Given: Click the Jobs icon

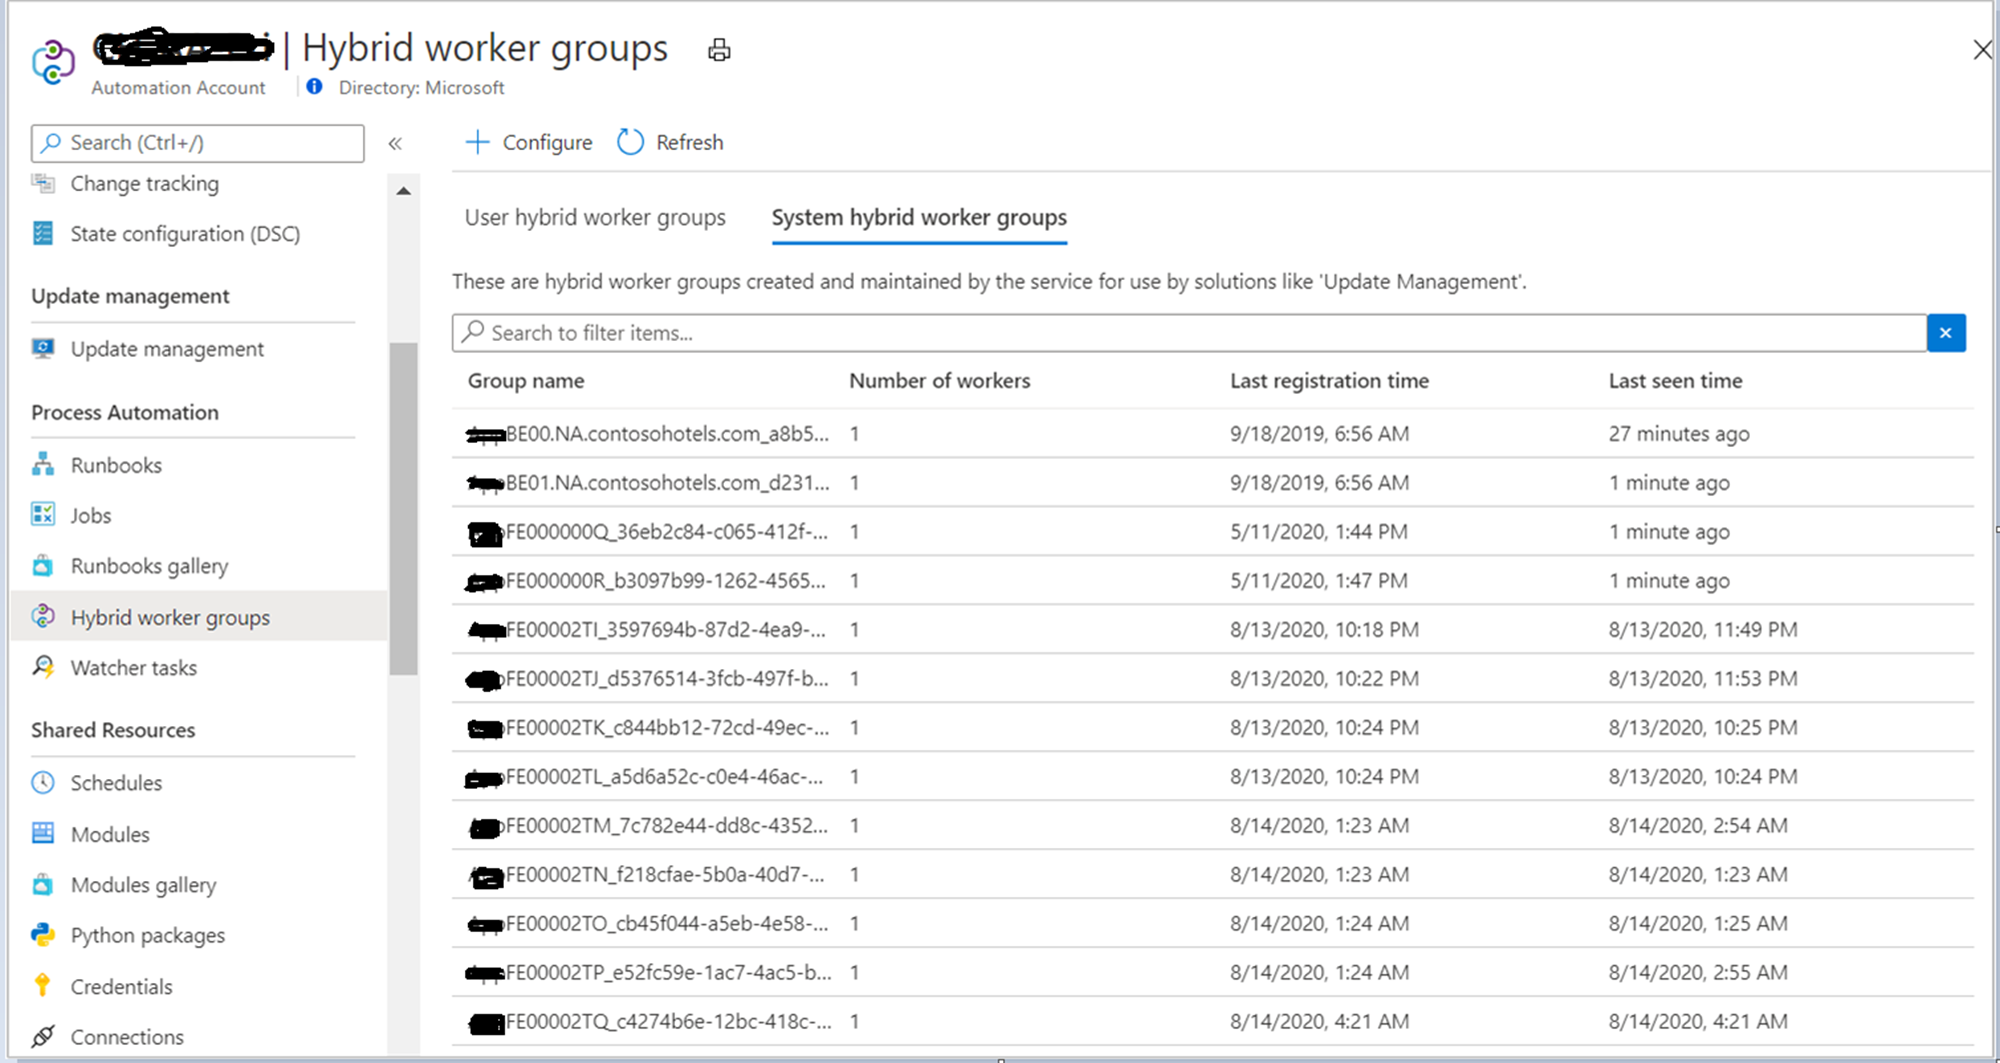Looking at the screenshot, I should click(x=43, y=514).
